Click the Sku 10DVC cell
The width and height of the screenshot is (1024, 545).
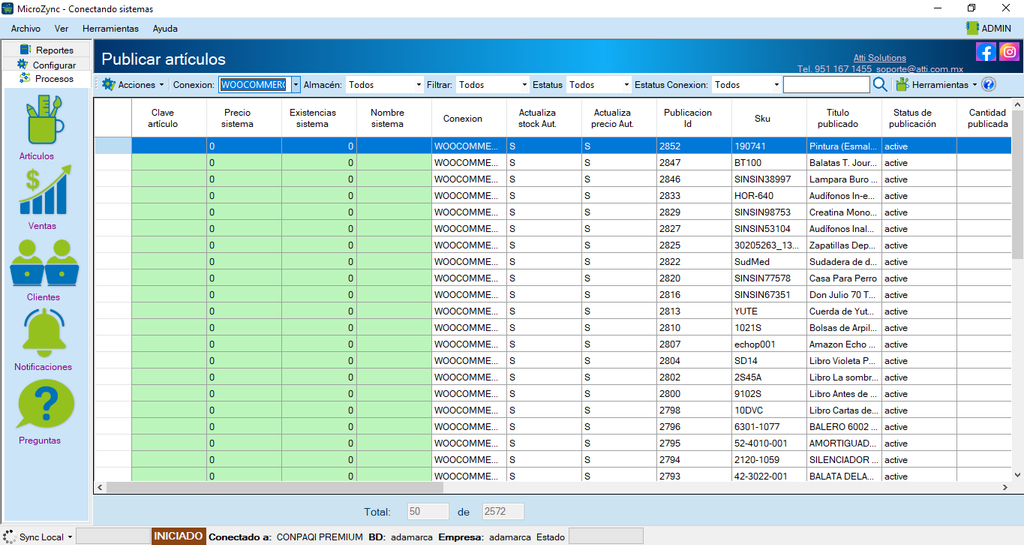click(x=769, y=411)
